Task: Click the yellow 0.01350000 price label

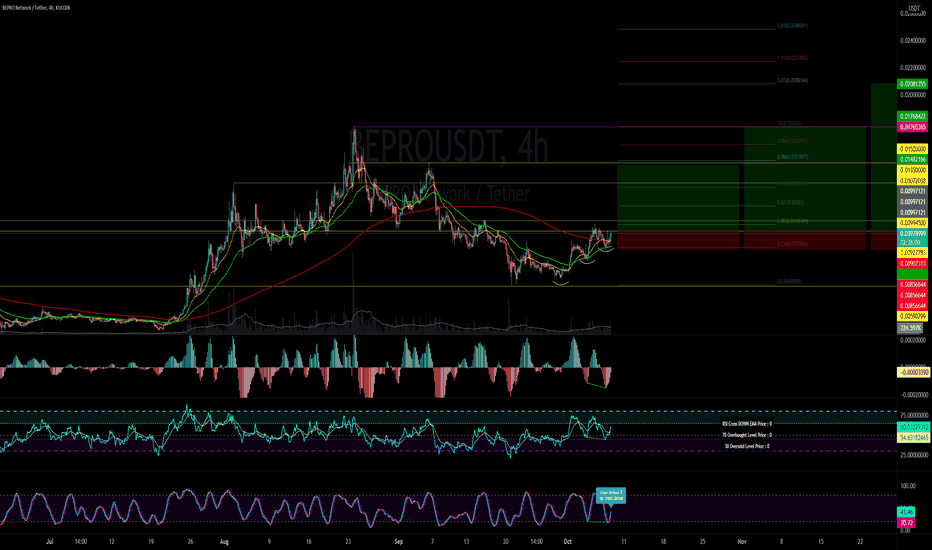Action: (912, 170)
